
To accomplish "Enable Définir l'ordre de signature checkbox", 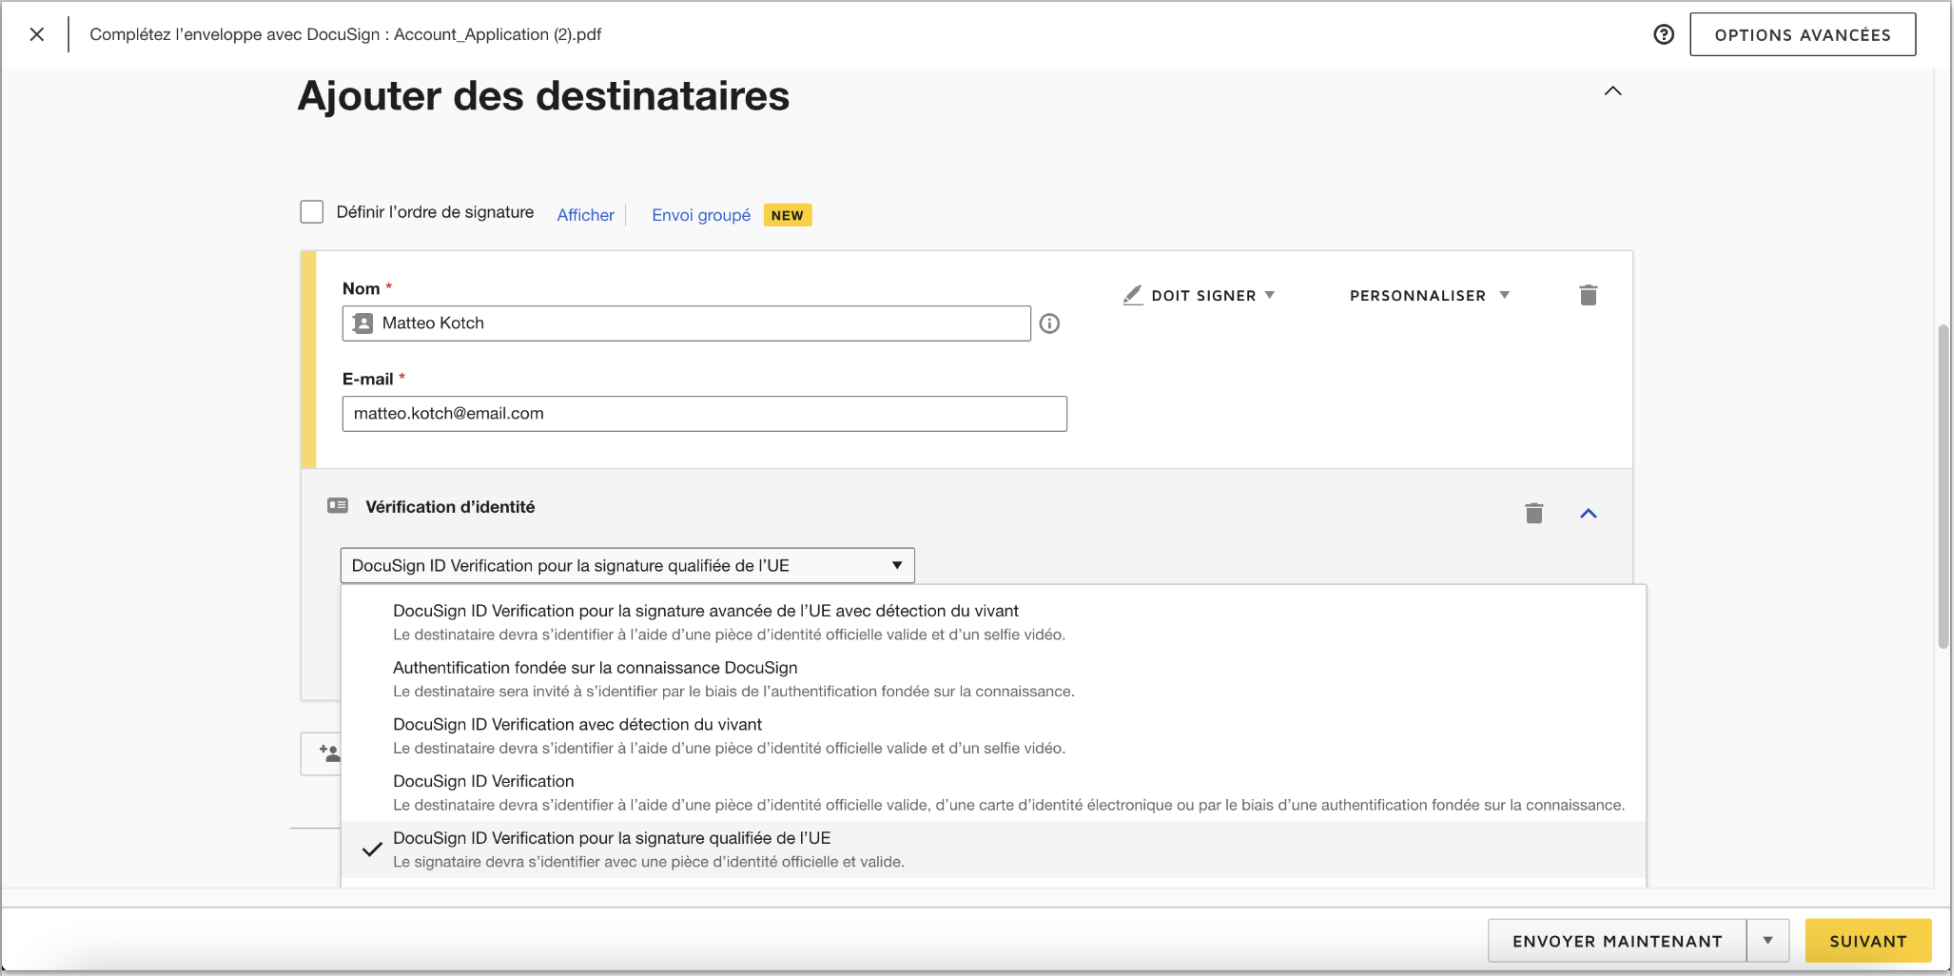I will (312, 212).
